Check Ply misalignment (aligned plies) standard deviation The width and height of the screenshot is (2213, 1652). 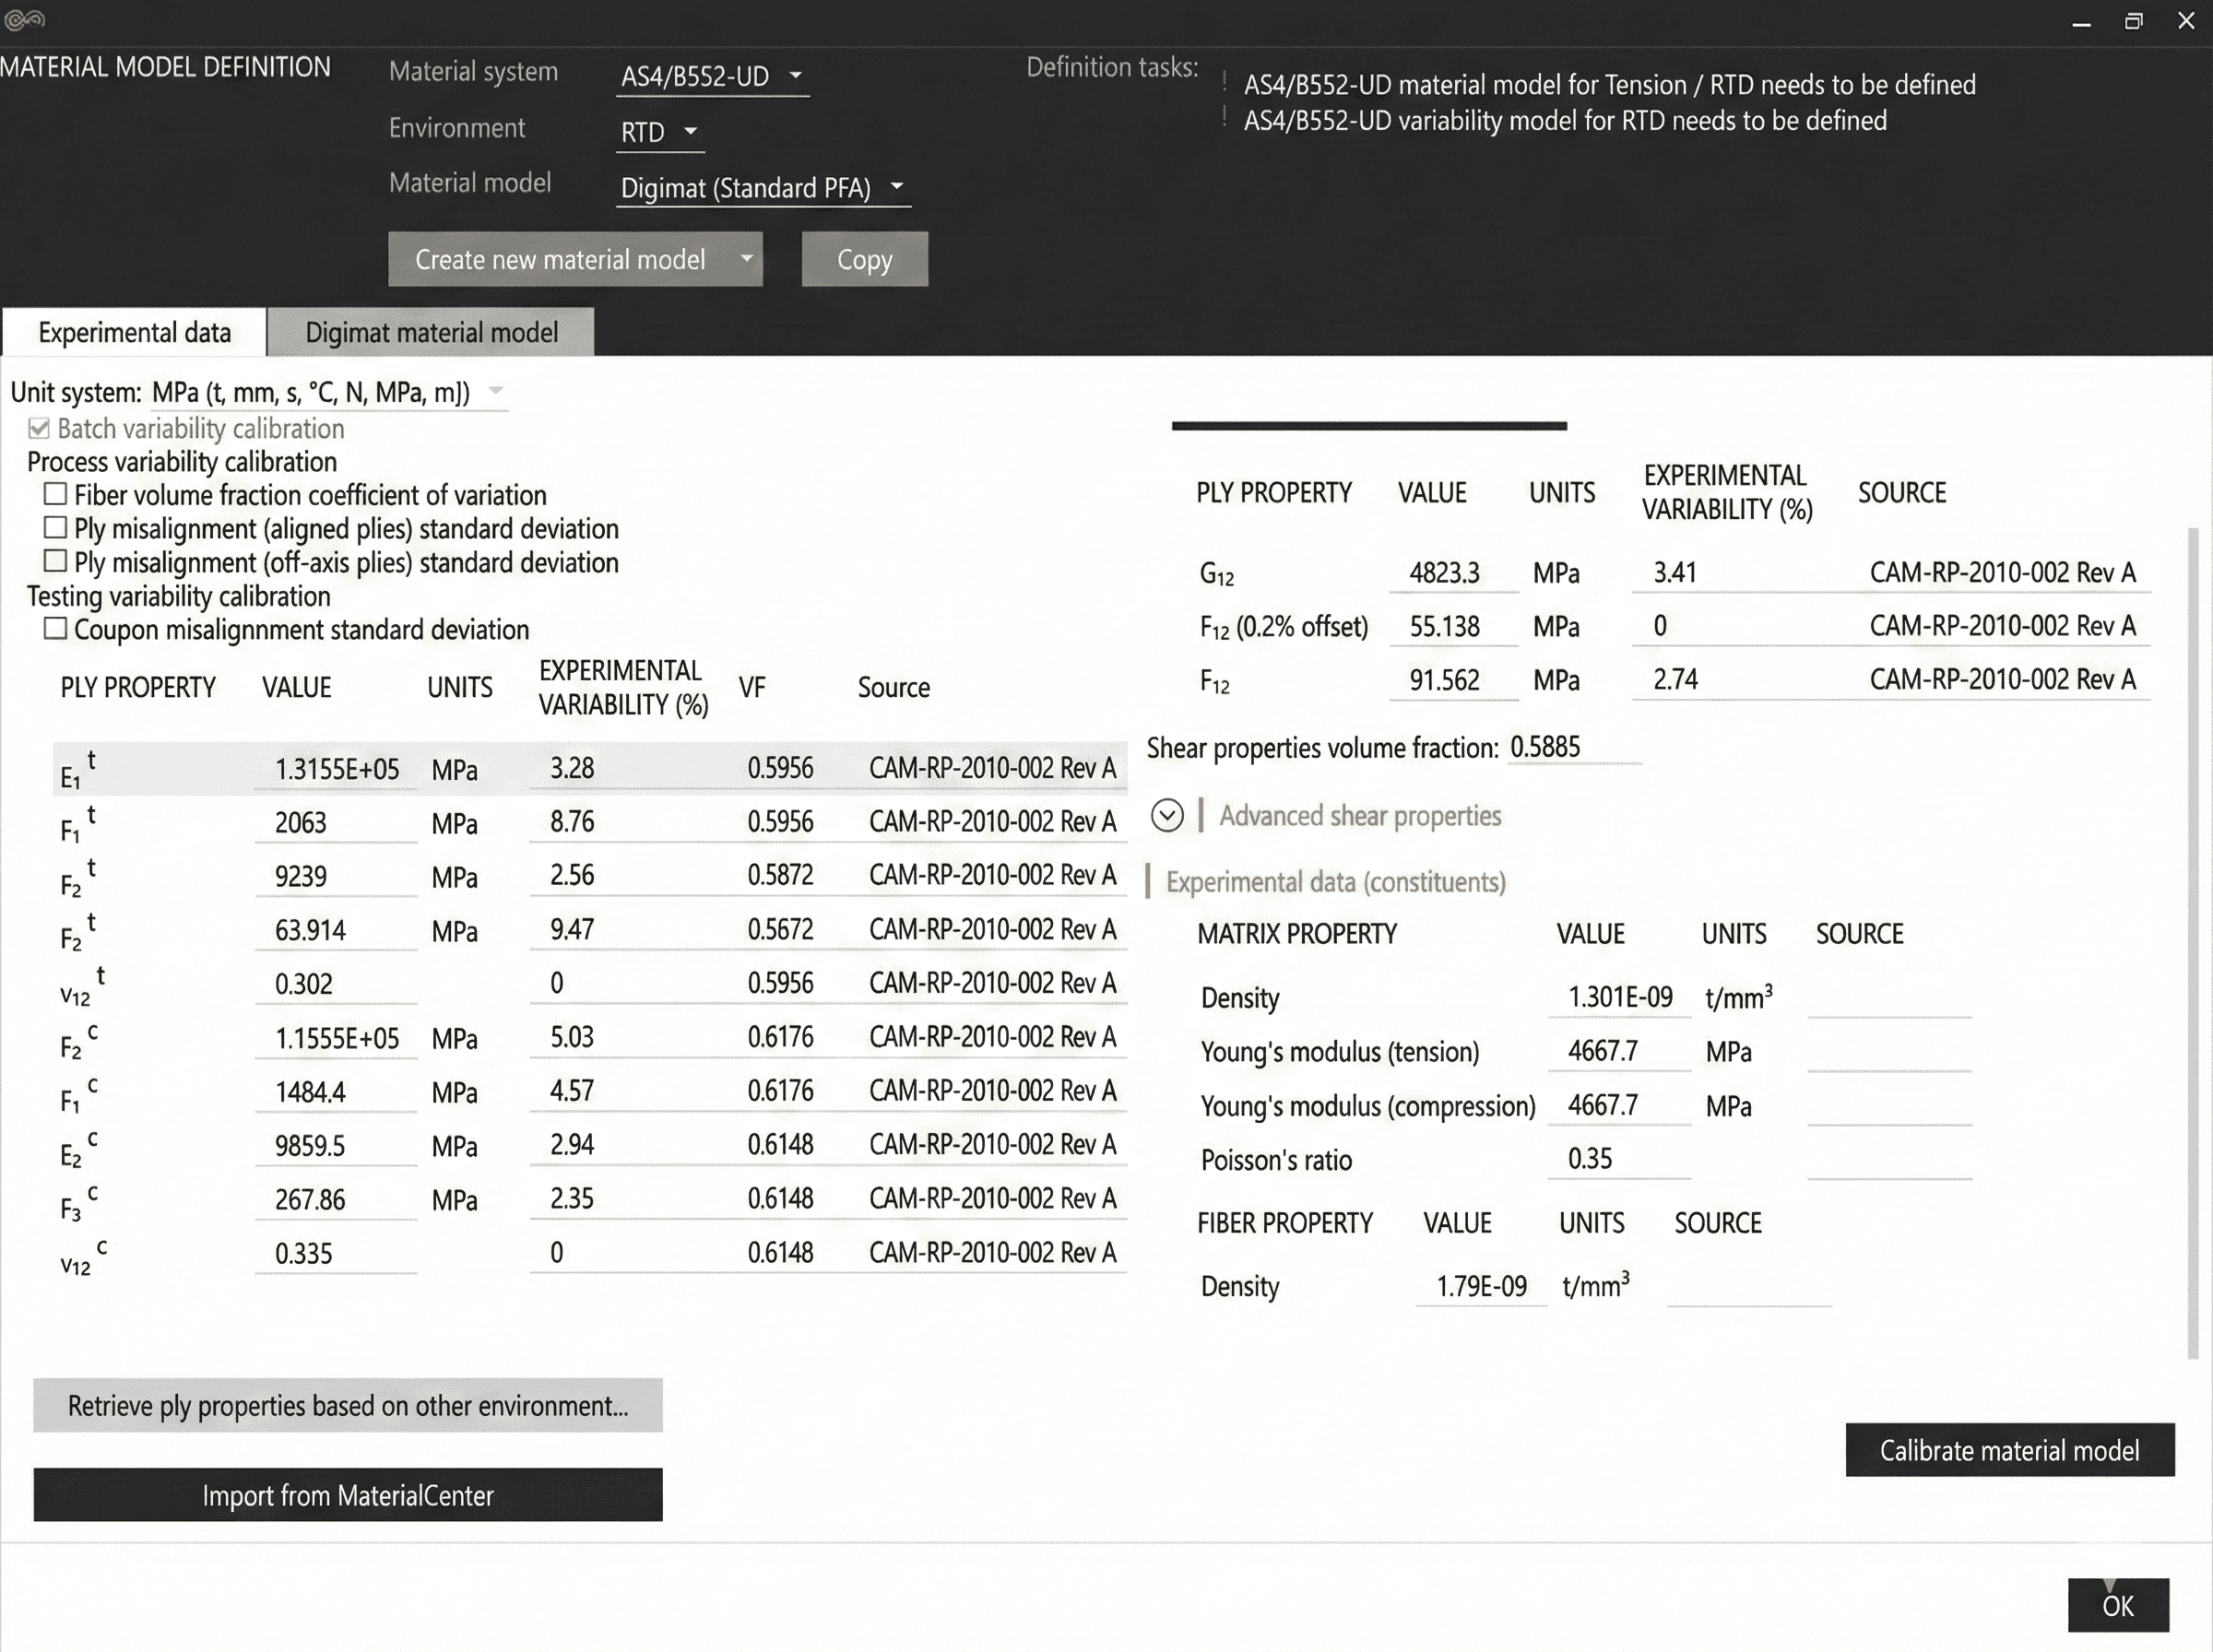click(56, 528)
